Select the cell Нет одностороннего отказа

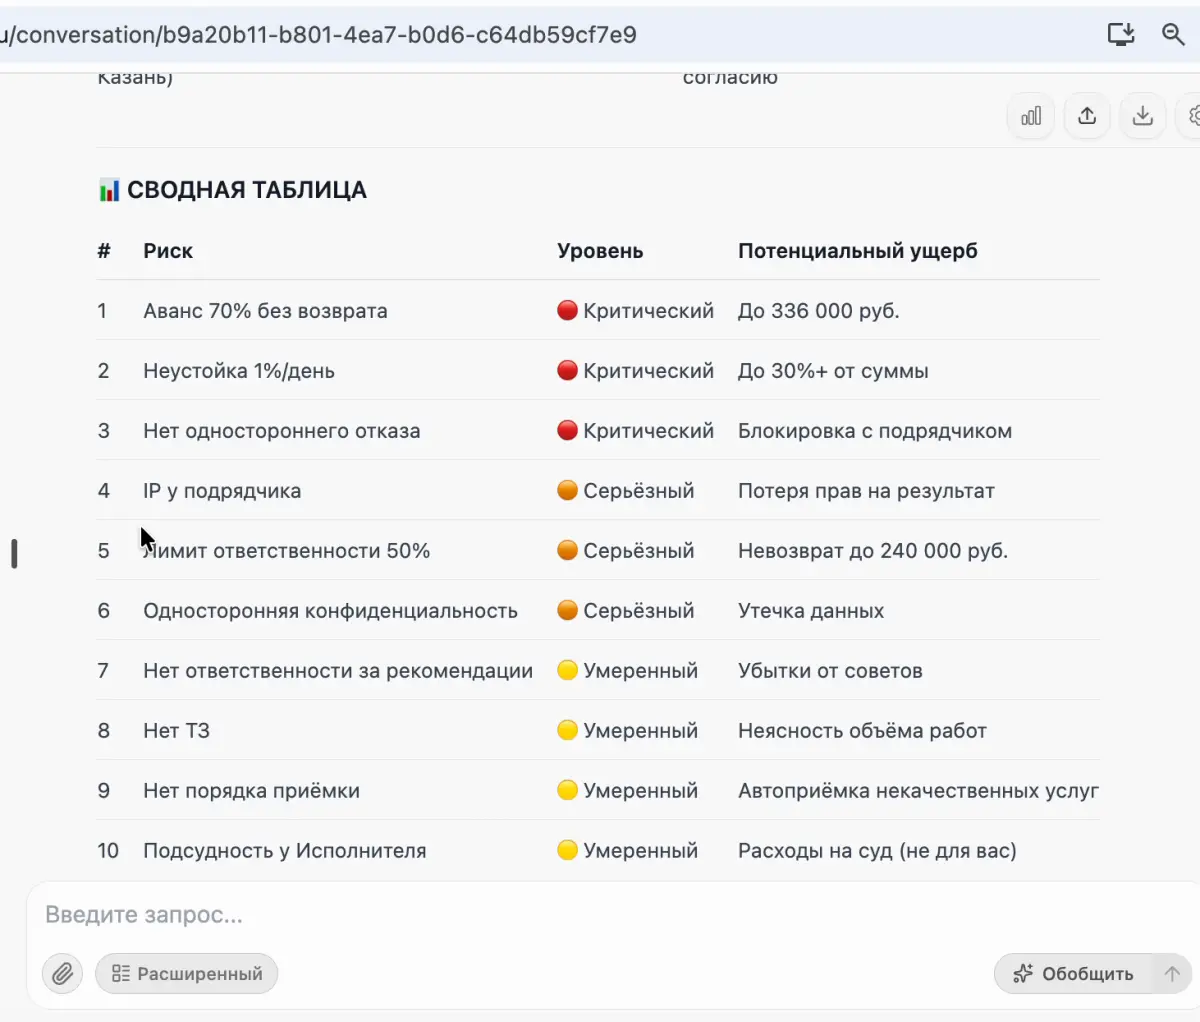tap(282, 431)
